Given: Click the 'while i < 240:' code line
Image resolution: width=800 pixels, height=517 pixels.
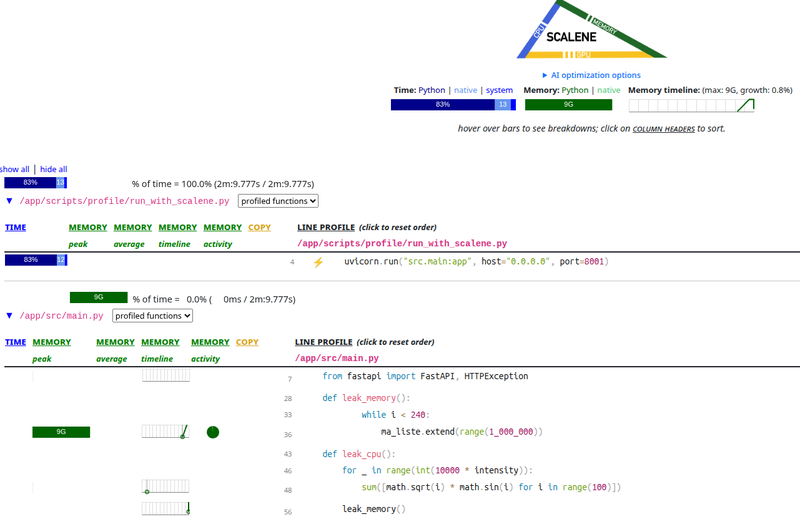Looking at the screenshot, I should (395, 415).
